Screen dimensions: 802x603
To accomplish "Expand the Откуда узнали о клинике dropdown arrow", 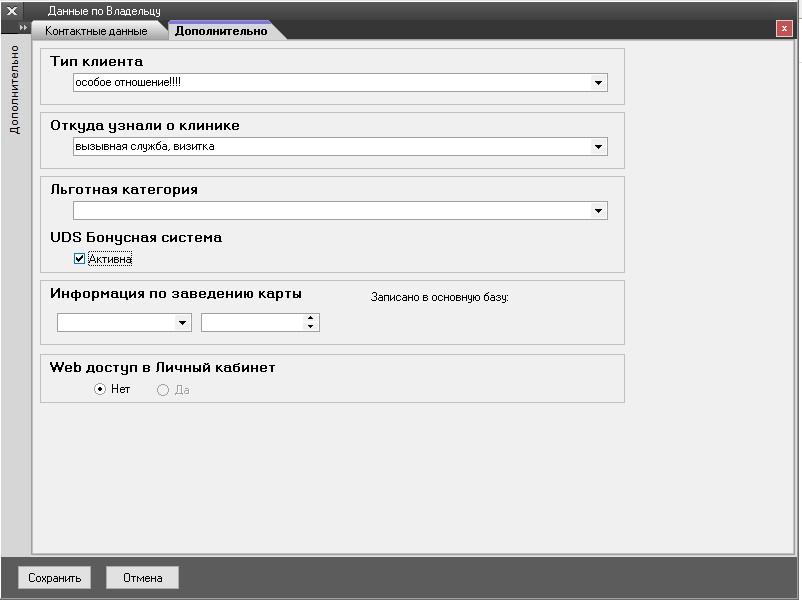I will 598,147.
